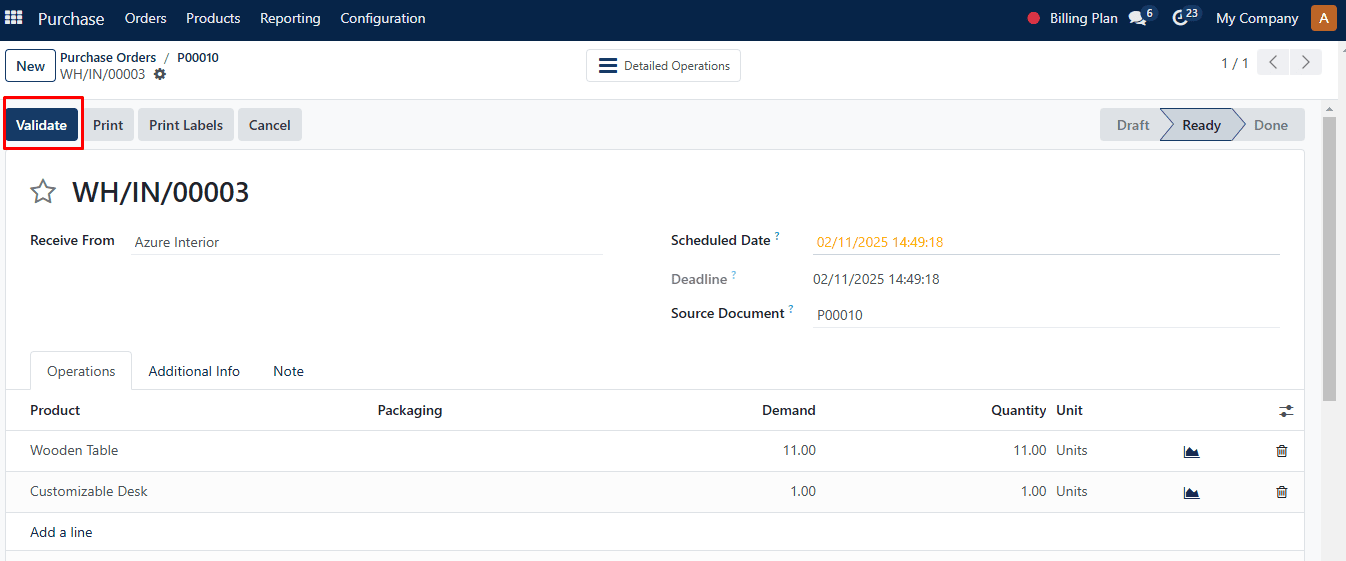Open optional columns settings icon
The image size is (1346, 561).
1286,411
